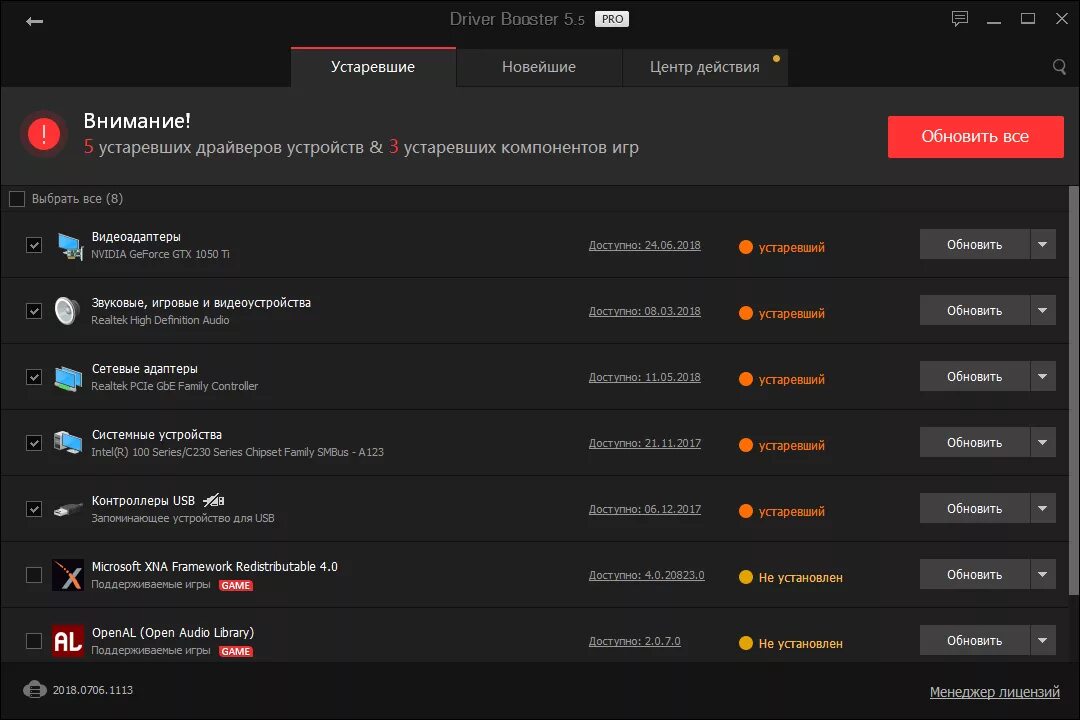Update the Intel Chipset SMBus driver
Viewport: 1080px width, 720px height.
coord(975,442)
